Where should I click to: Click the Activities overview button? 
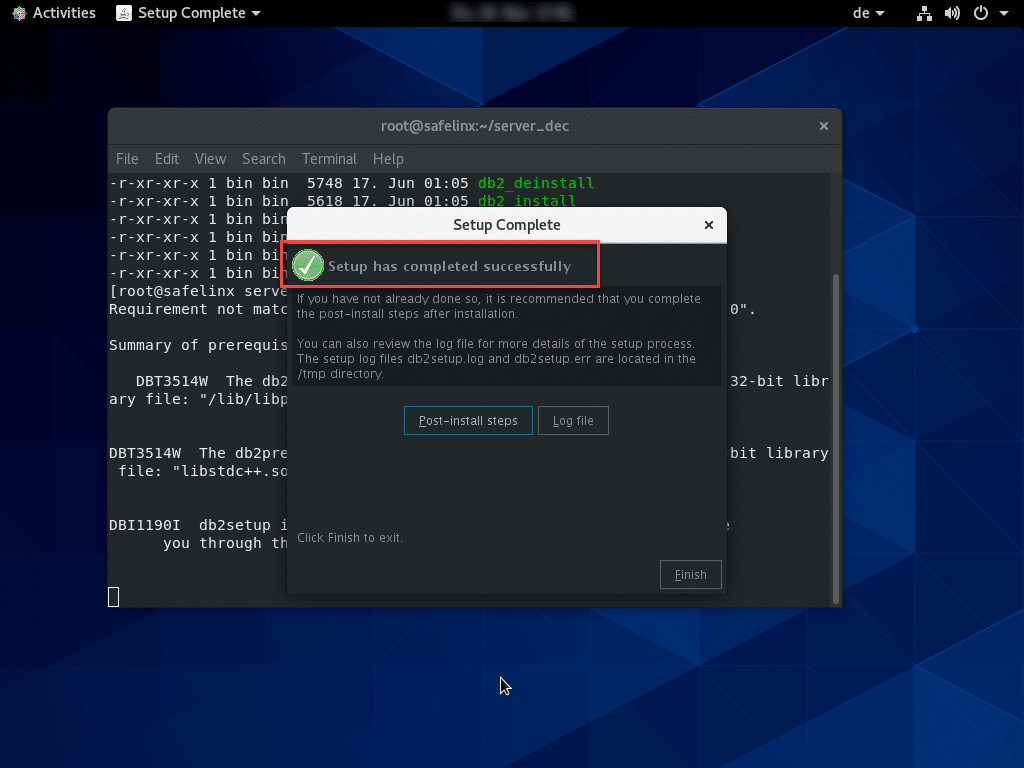click(x=54, y=13)
